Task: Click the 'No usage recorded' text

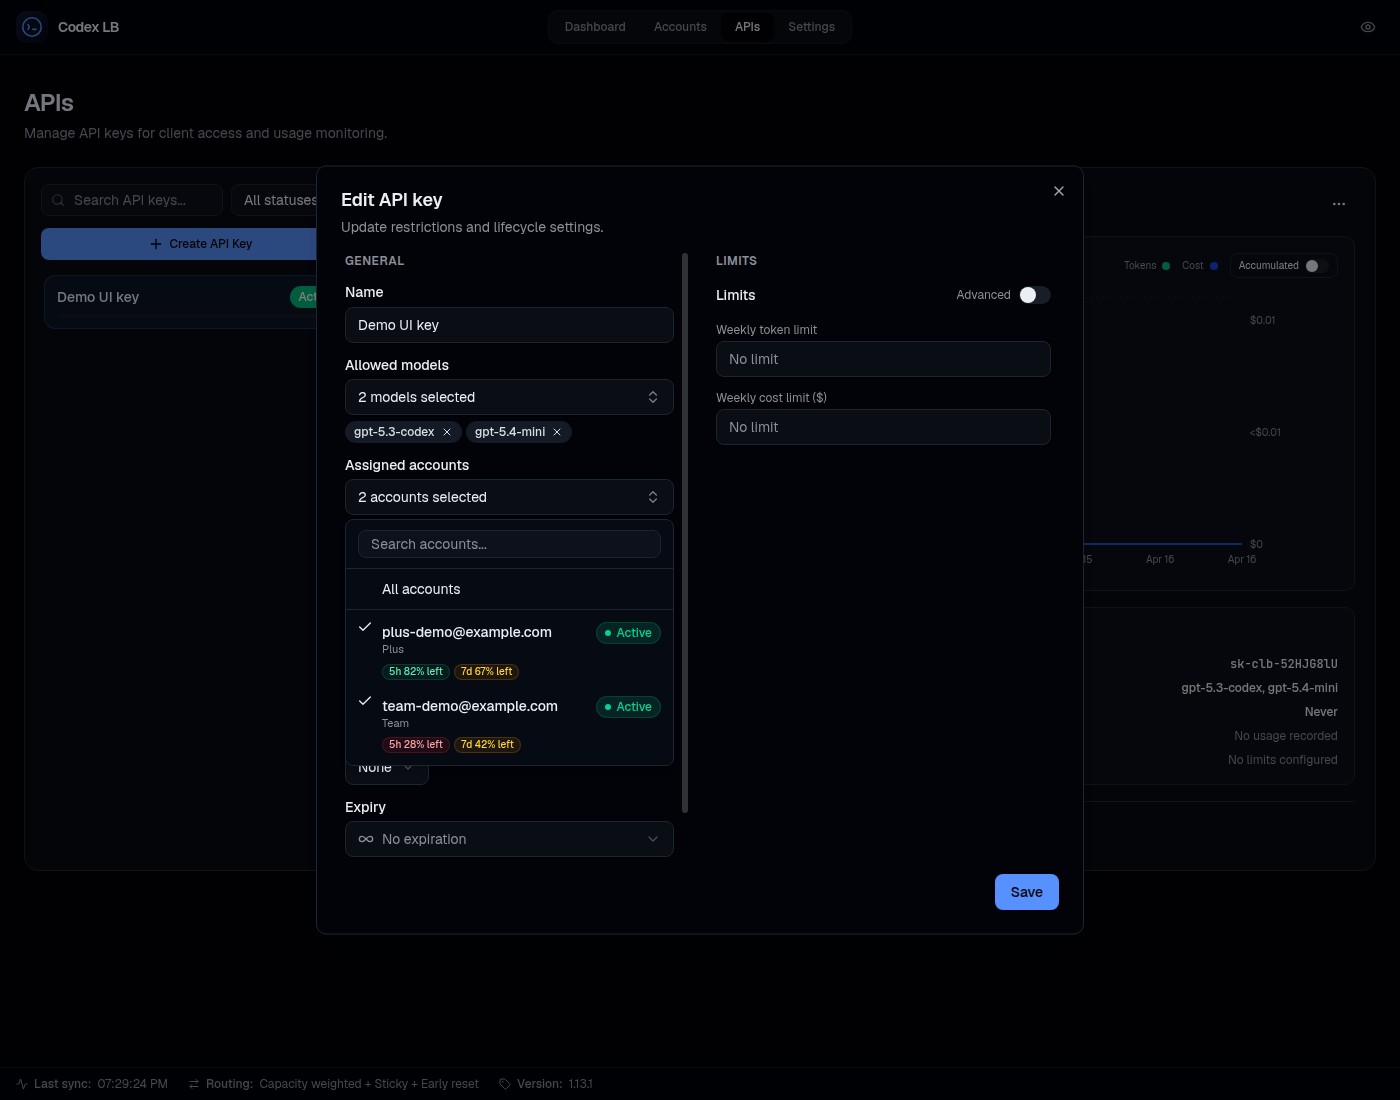Action: (1286, 736)
